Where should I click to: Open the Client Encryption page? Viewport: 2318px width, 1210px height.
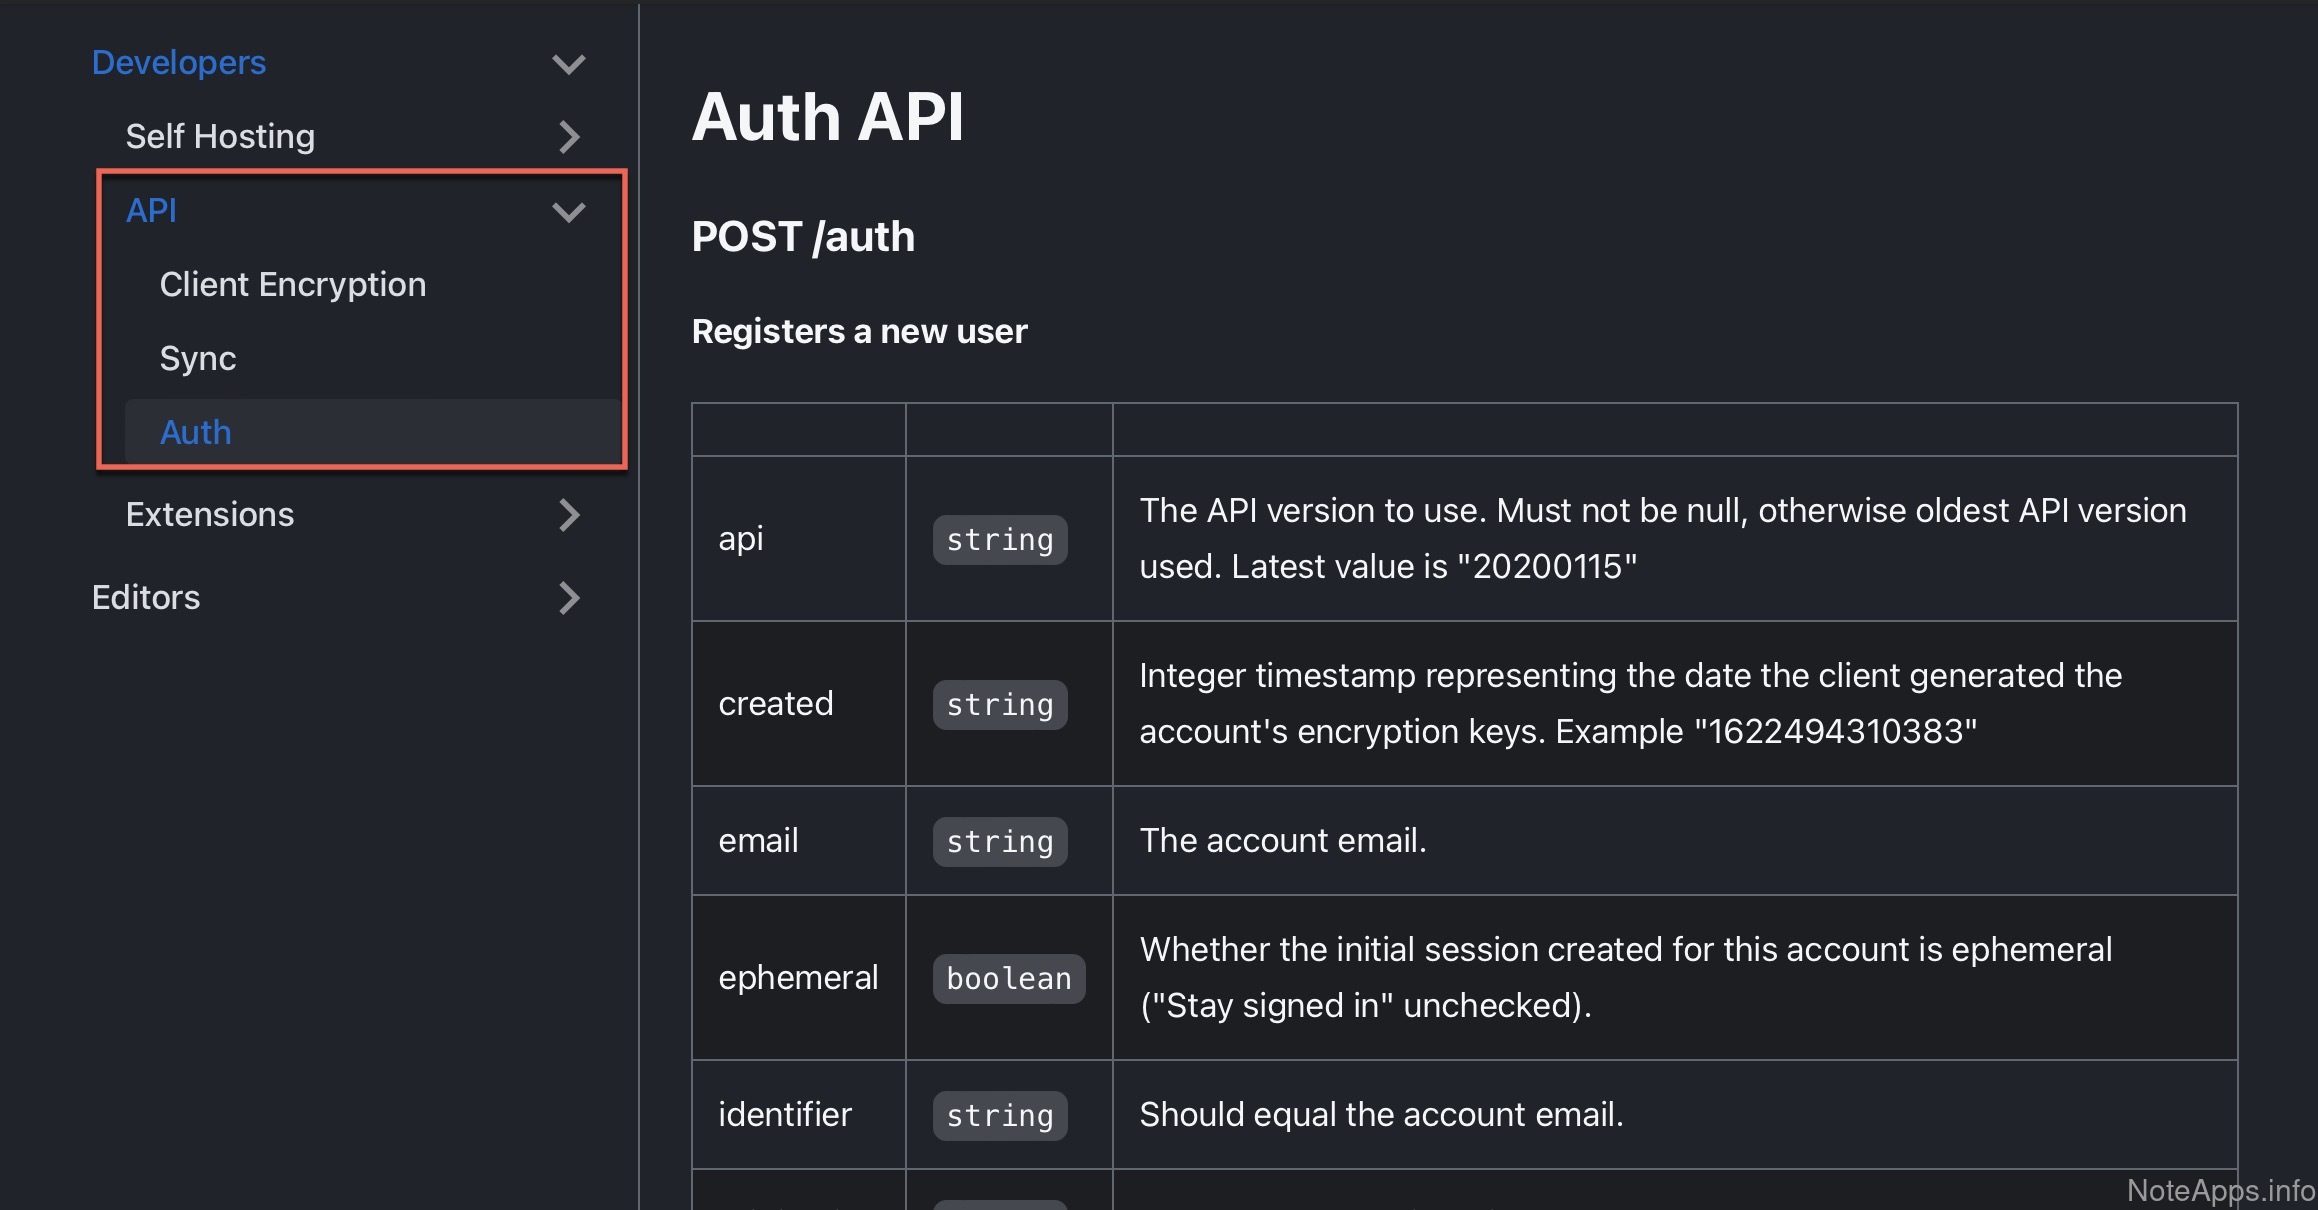pos(292,284)
